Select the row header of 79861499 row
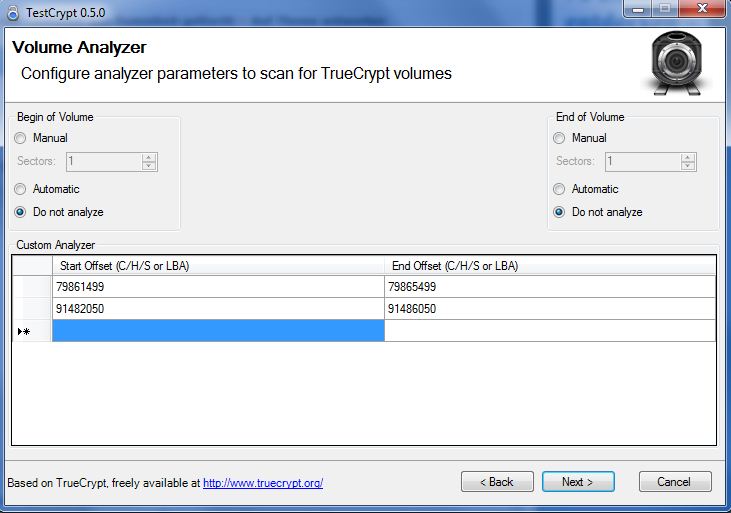The width and height of the screenshot is (731, 513). pos(32,287)
